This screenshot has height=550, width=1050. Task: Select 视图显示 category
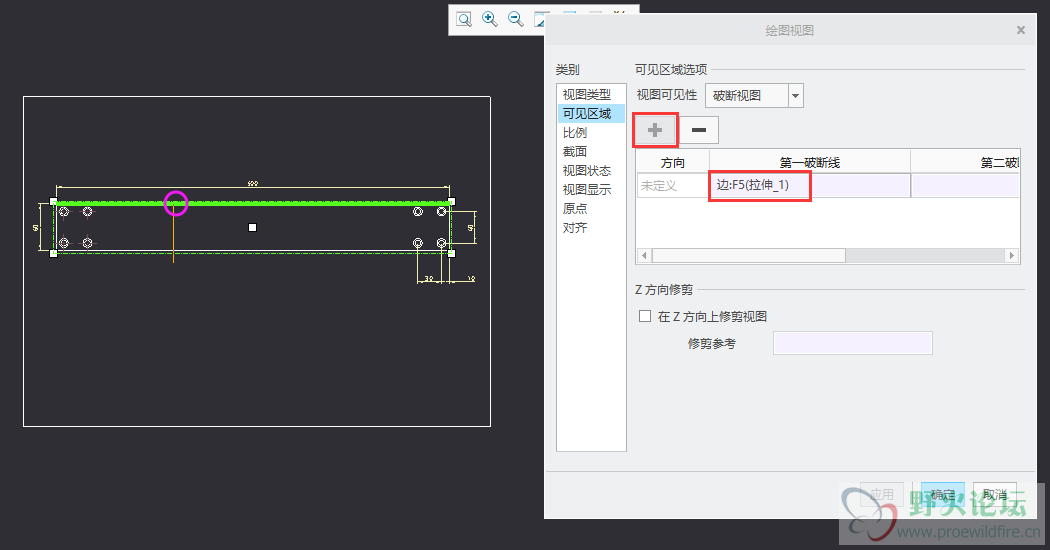pos(591,190)
